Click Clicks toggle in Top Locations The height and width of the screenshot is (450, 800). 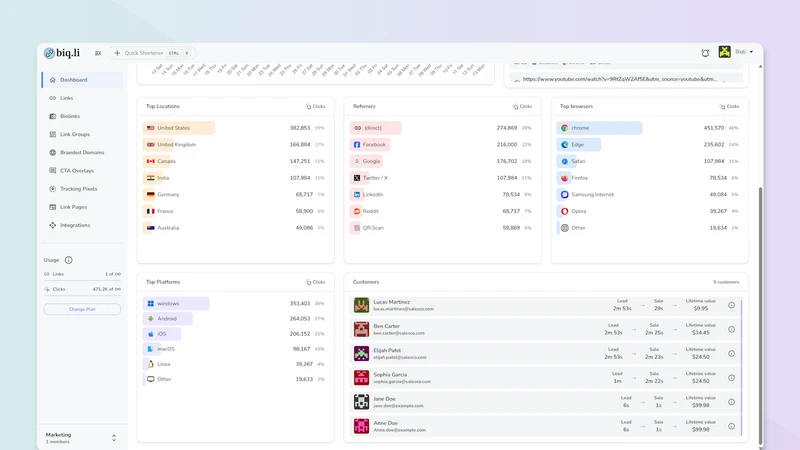click(x=315, y=107)
